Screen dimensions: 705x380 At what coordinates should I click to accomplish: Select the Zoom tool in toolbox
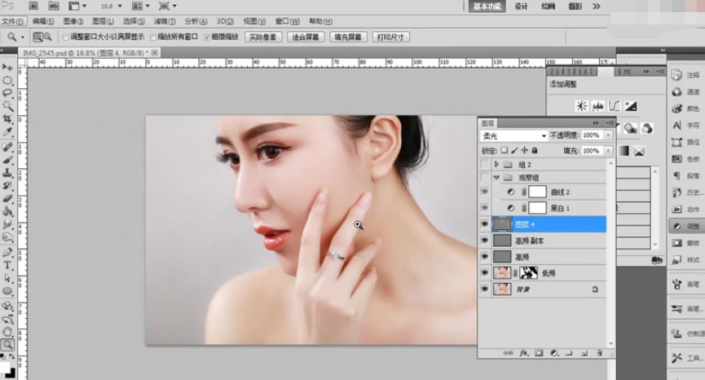point(8,345)
